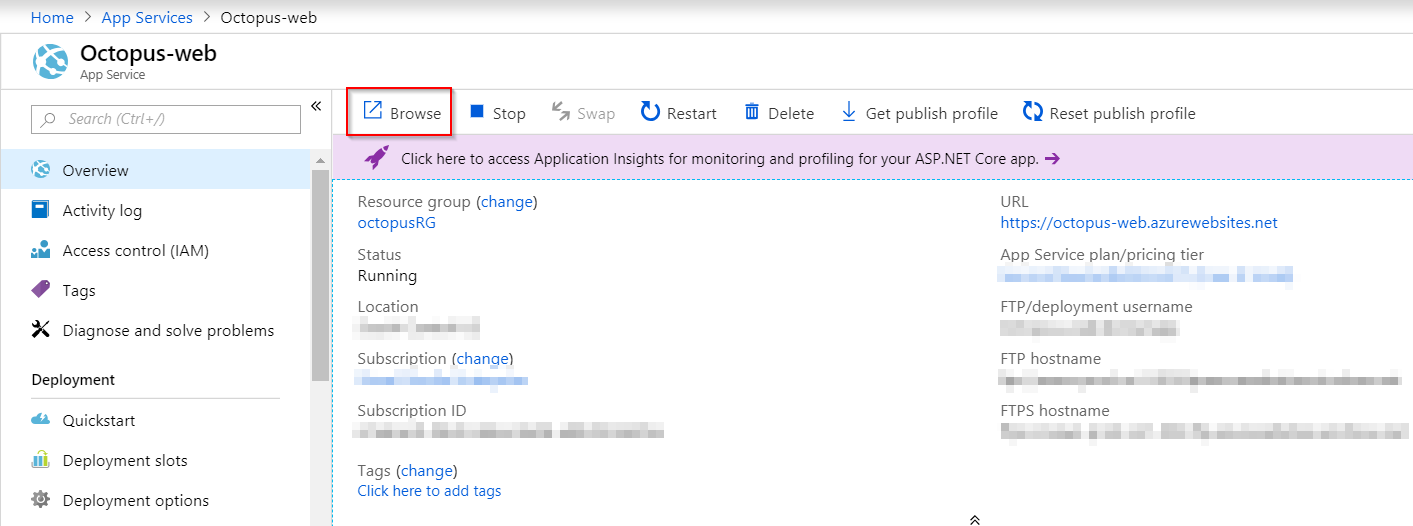This screenshot has width=1413, height=526.
Task: Click the Subscription ID label
Action: [x=412, y=410]
